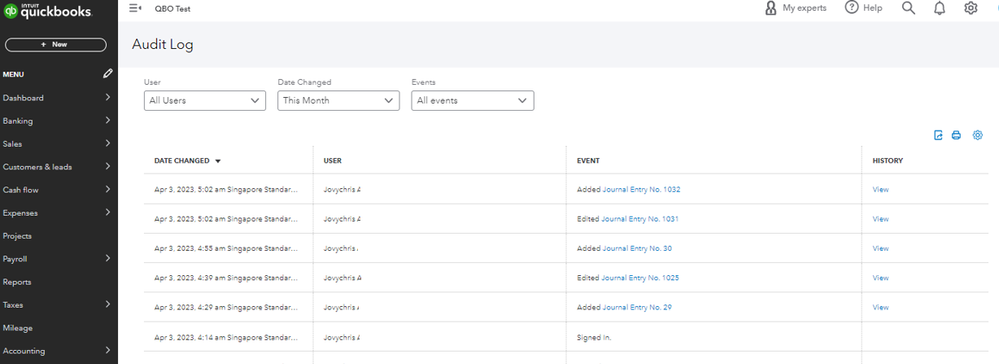This screenshot has height=364, width=999.
Task: Open Journal Entry No. 1025 link
Action: click(640, 278)
